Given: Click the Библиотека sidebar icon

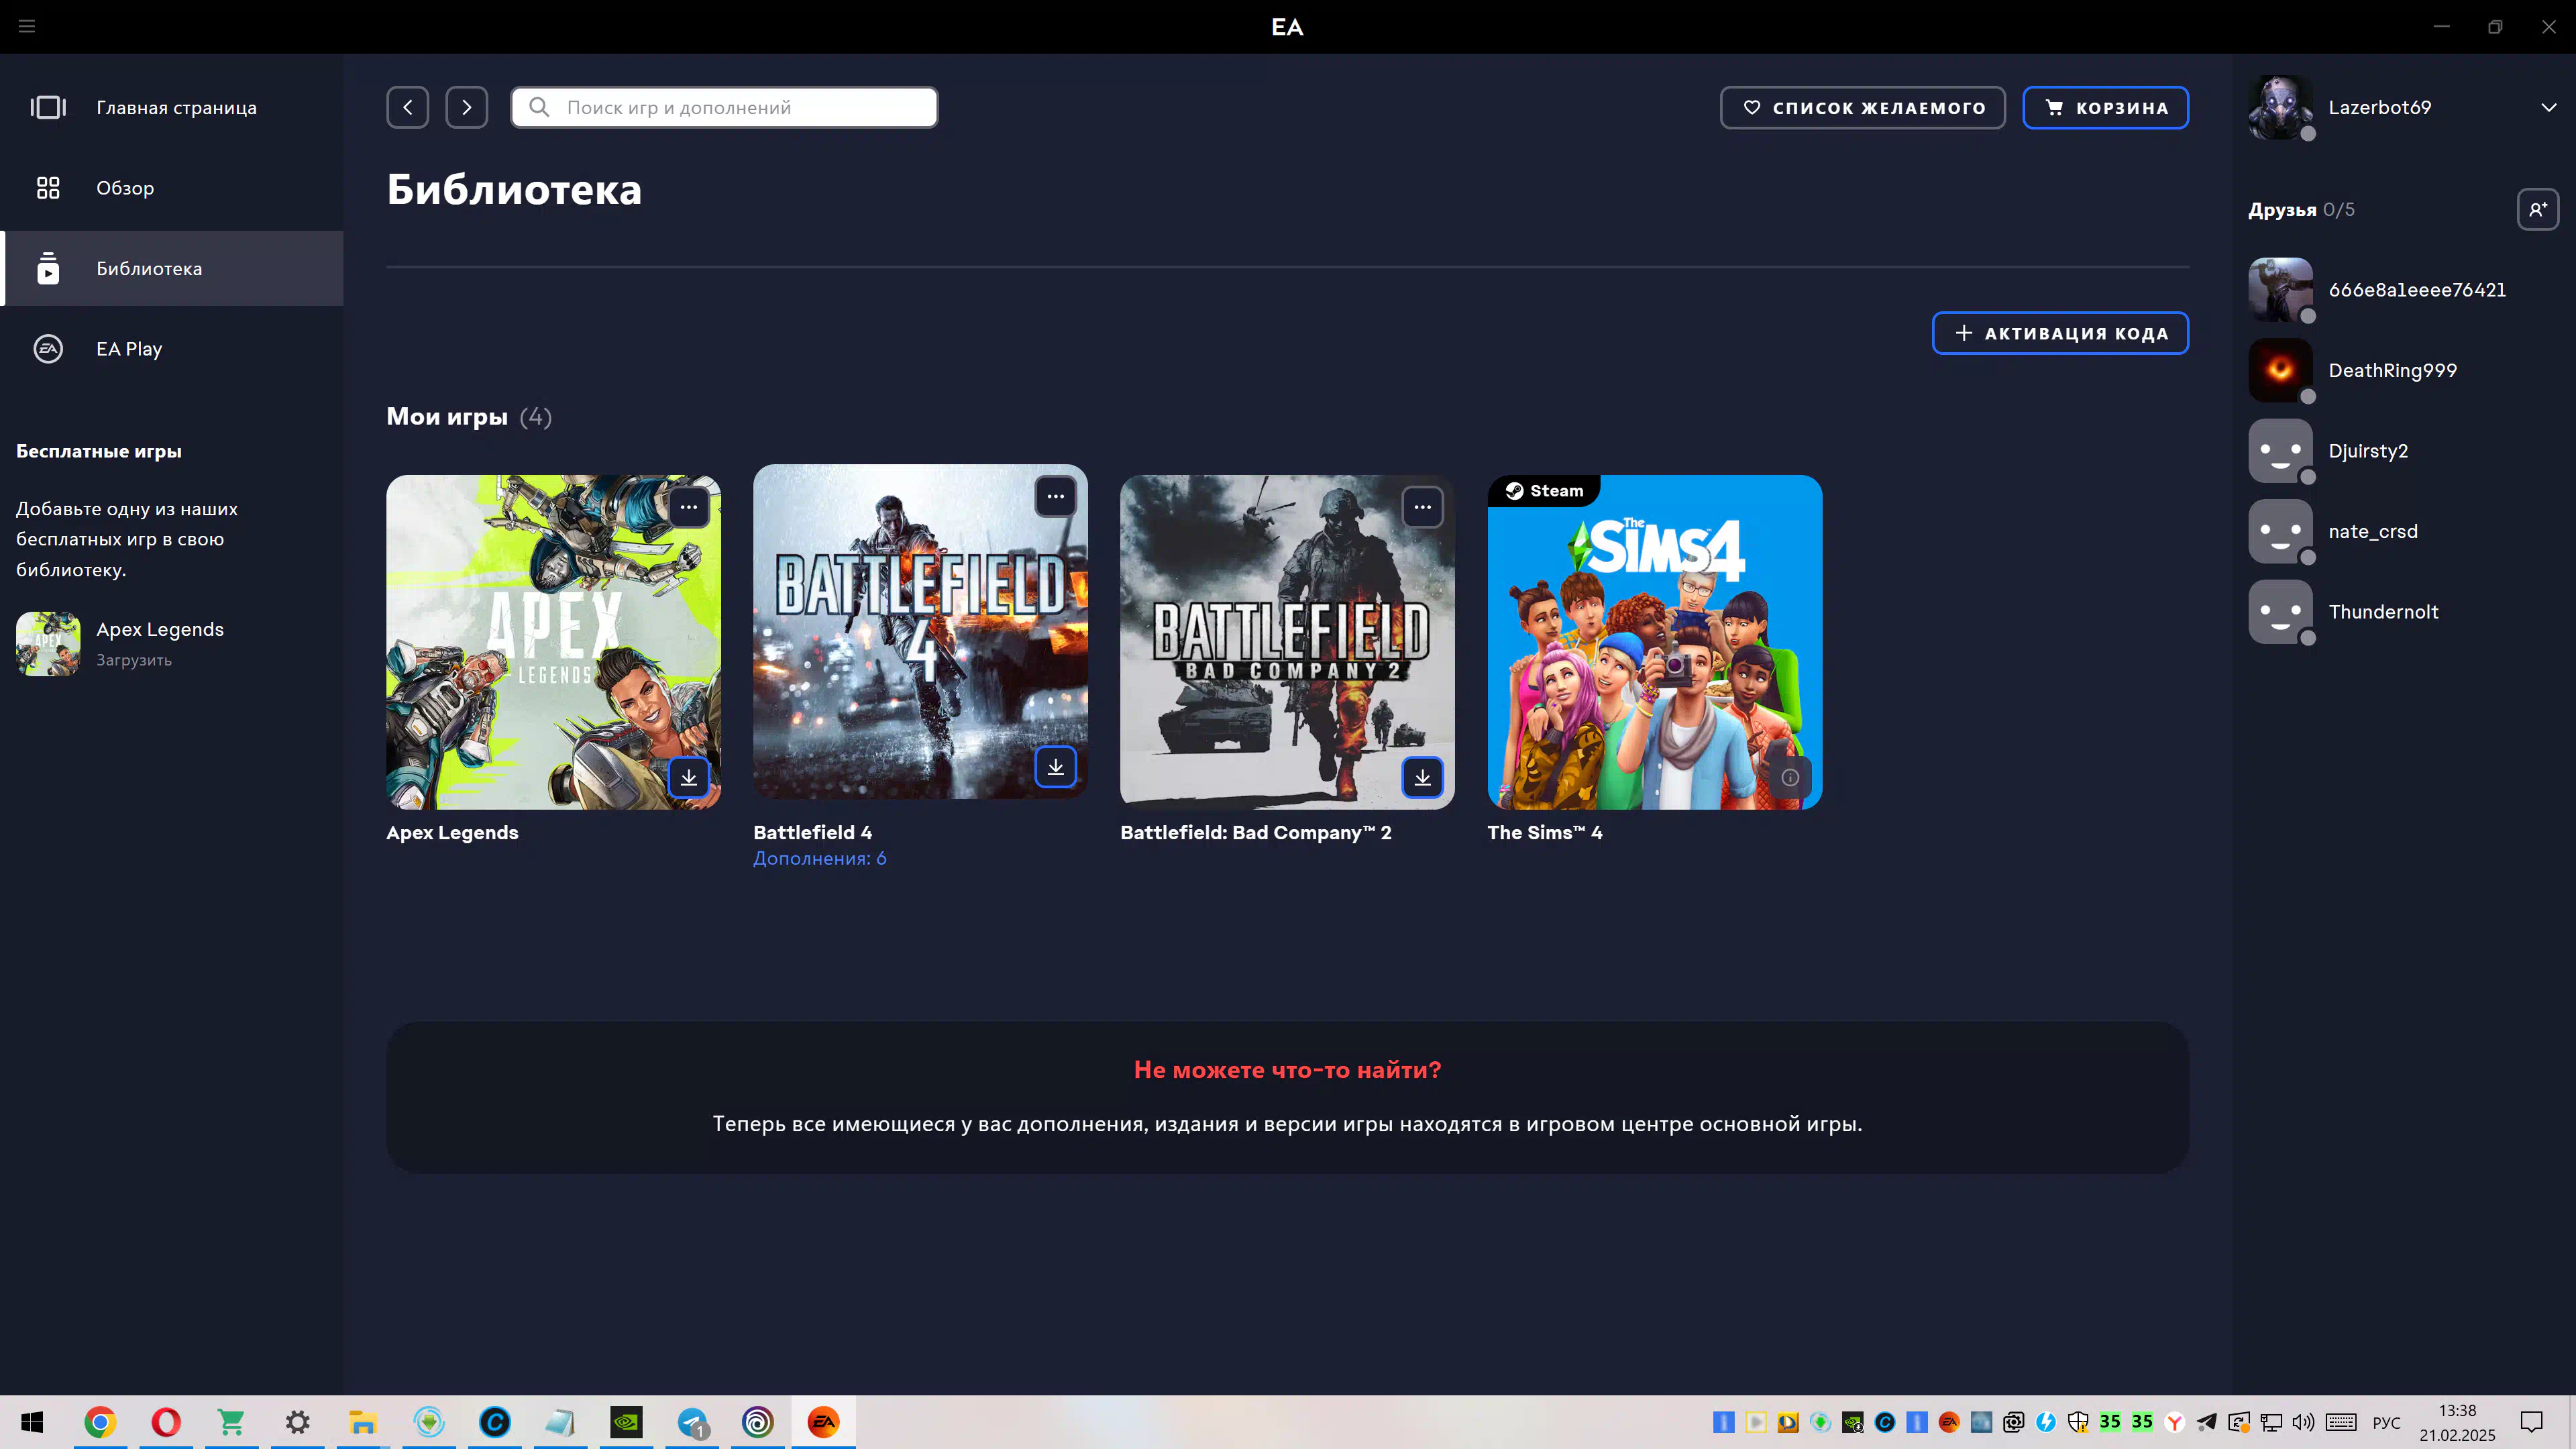Looking at the screenshot, I should (x=48, y=268).
